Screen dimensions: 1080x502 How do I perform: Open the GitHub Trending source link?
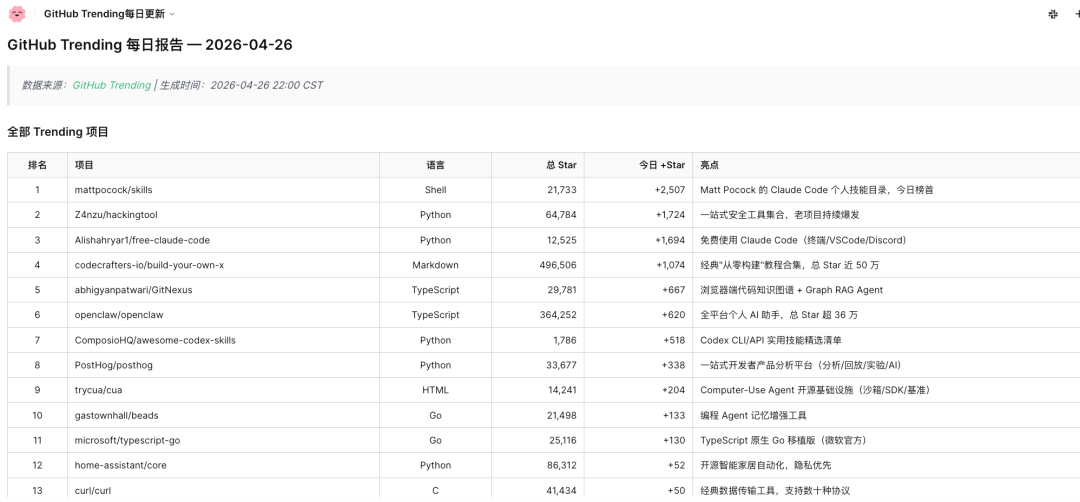click(112, 85)
